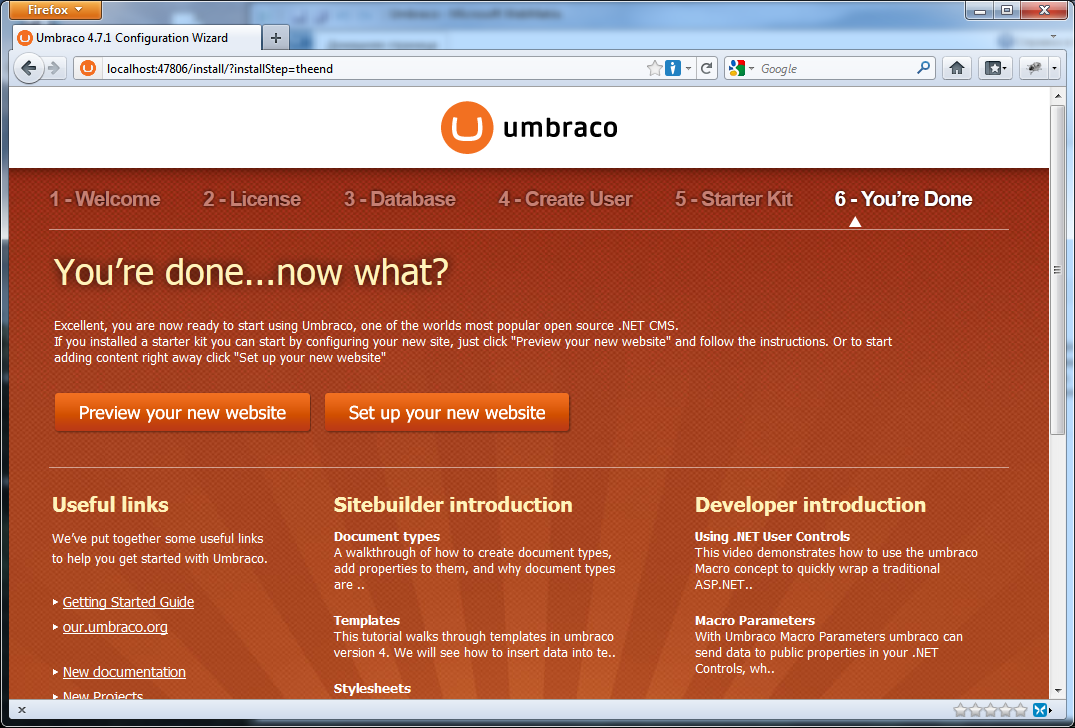Open the New documentation link
The height and width of the screenshot is (728, 1075).
(x=124, y=672)
